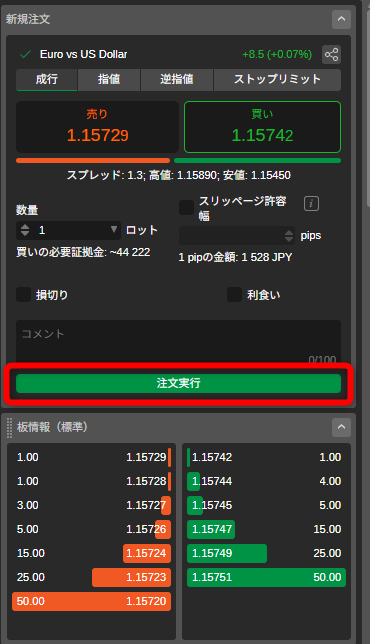Select bid price 1.15726 in order book
Screen dimensions: 370x644
pos(146,529)
